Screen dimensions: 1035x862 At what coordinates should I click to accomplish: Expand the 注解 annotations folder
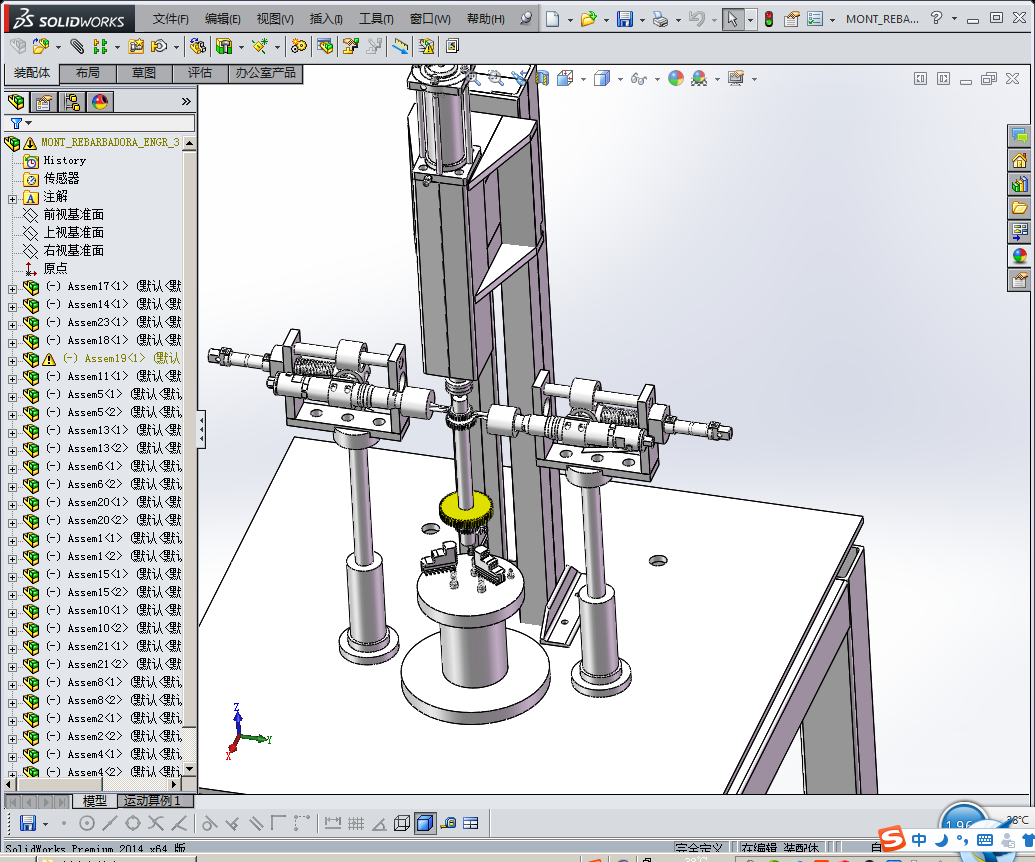12,197
